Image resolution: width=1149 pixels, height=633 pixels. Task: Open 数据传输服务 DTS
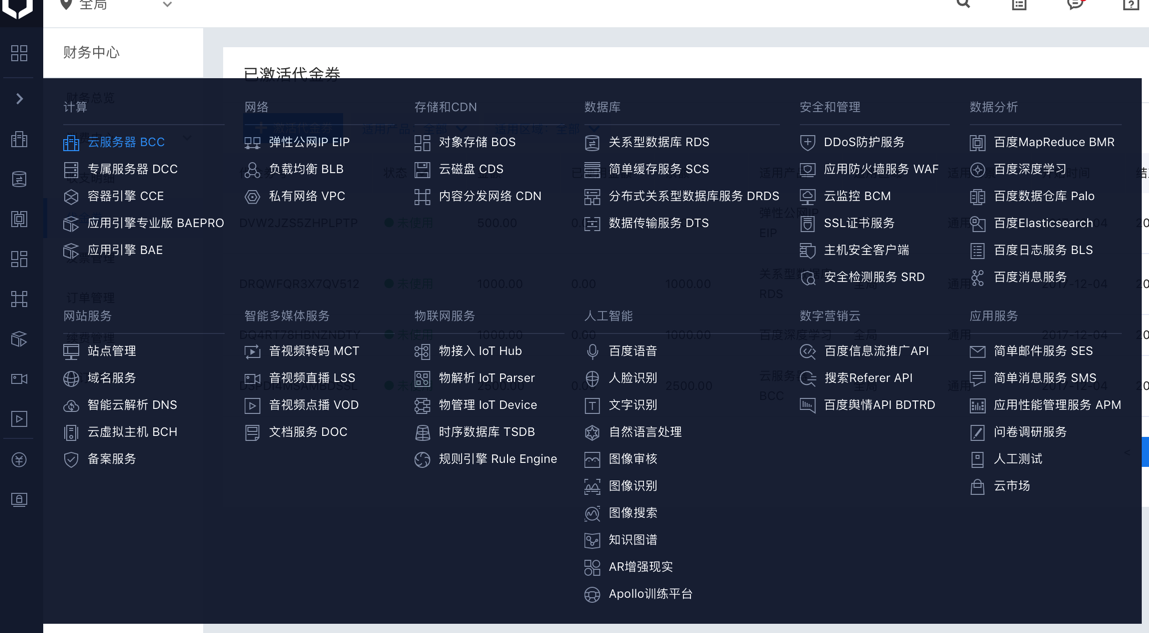(x=659, y=223)
